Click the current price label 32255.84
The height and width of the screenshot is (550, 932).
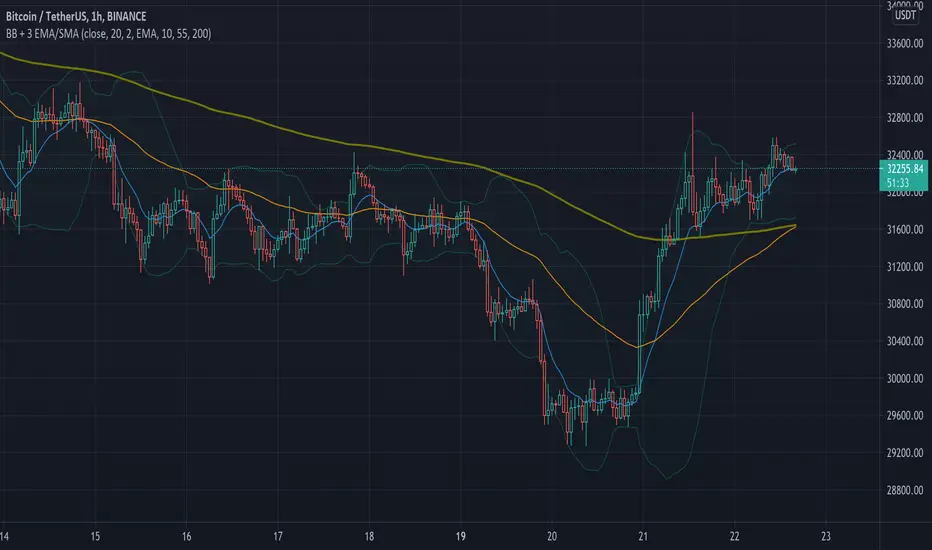(905, 170)
